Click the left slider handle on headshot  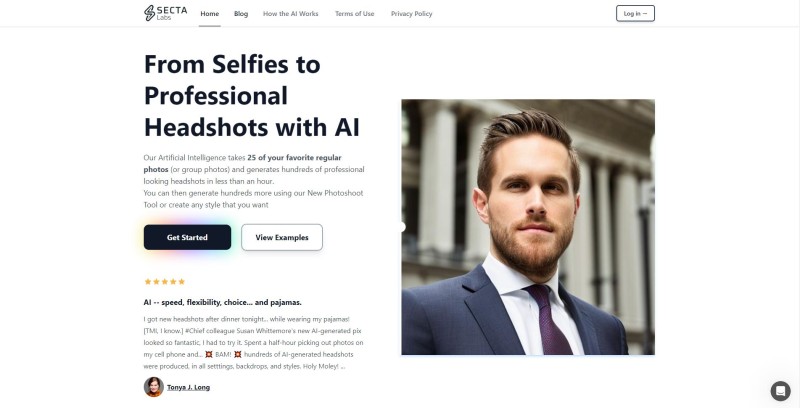[x=402, y=227]
